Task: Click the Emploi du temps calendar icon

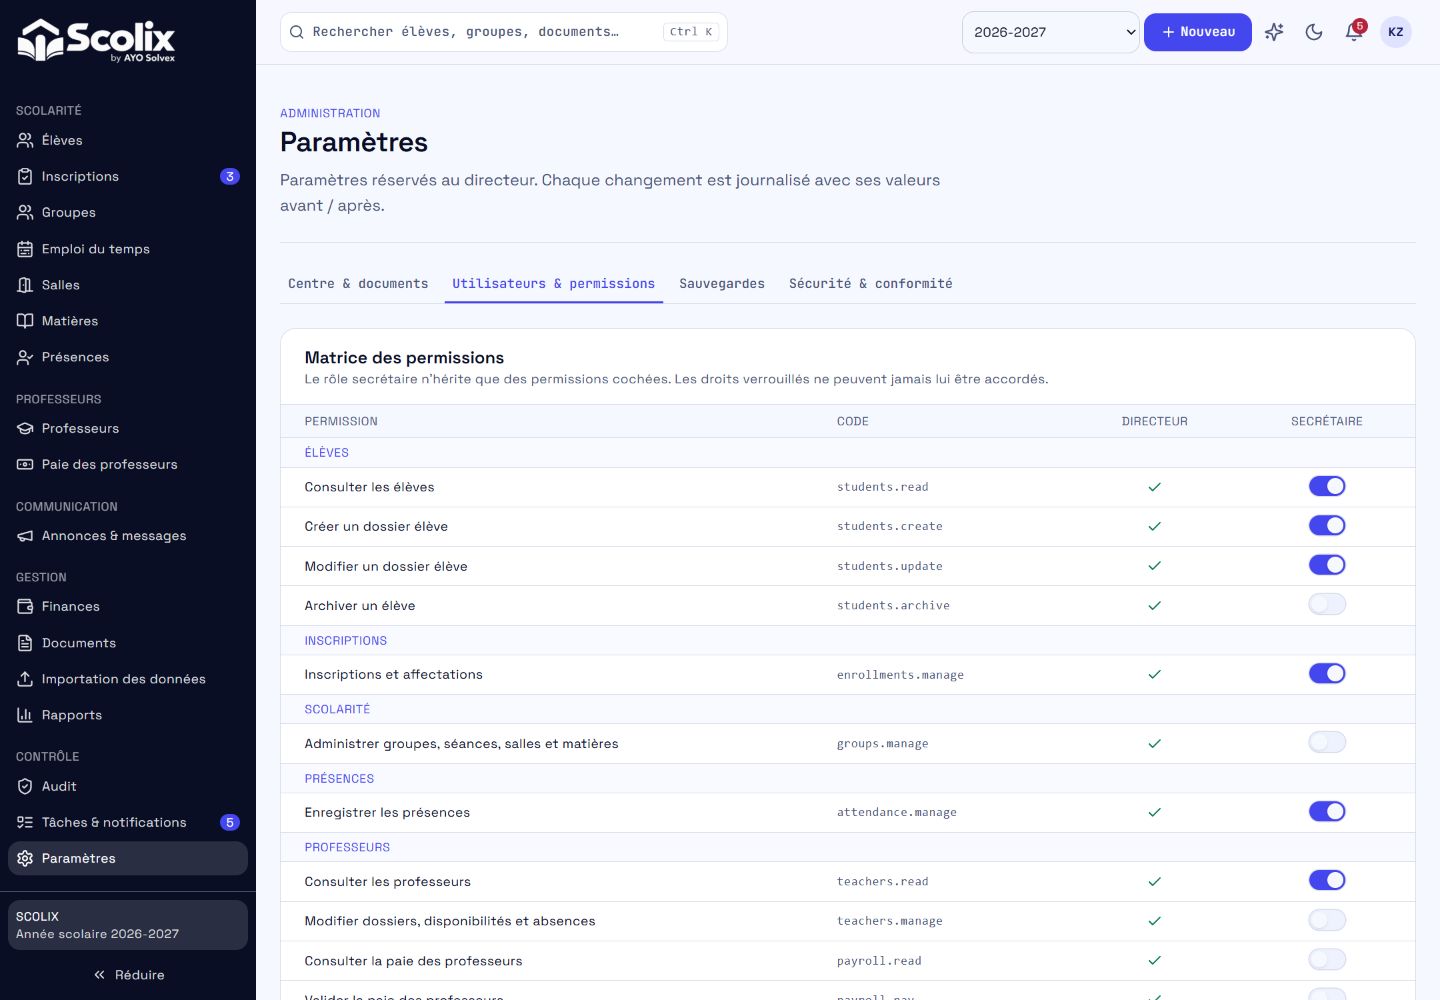Action: [x=25, y=249]
